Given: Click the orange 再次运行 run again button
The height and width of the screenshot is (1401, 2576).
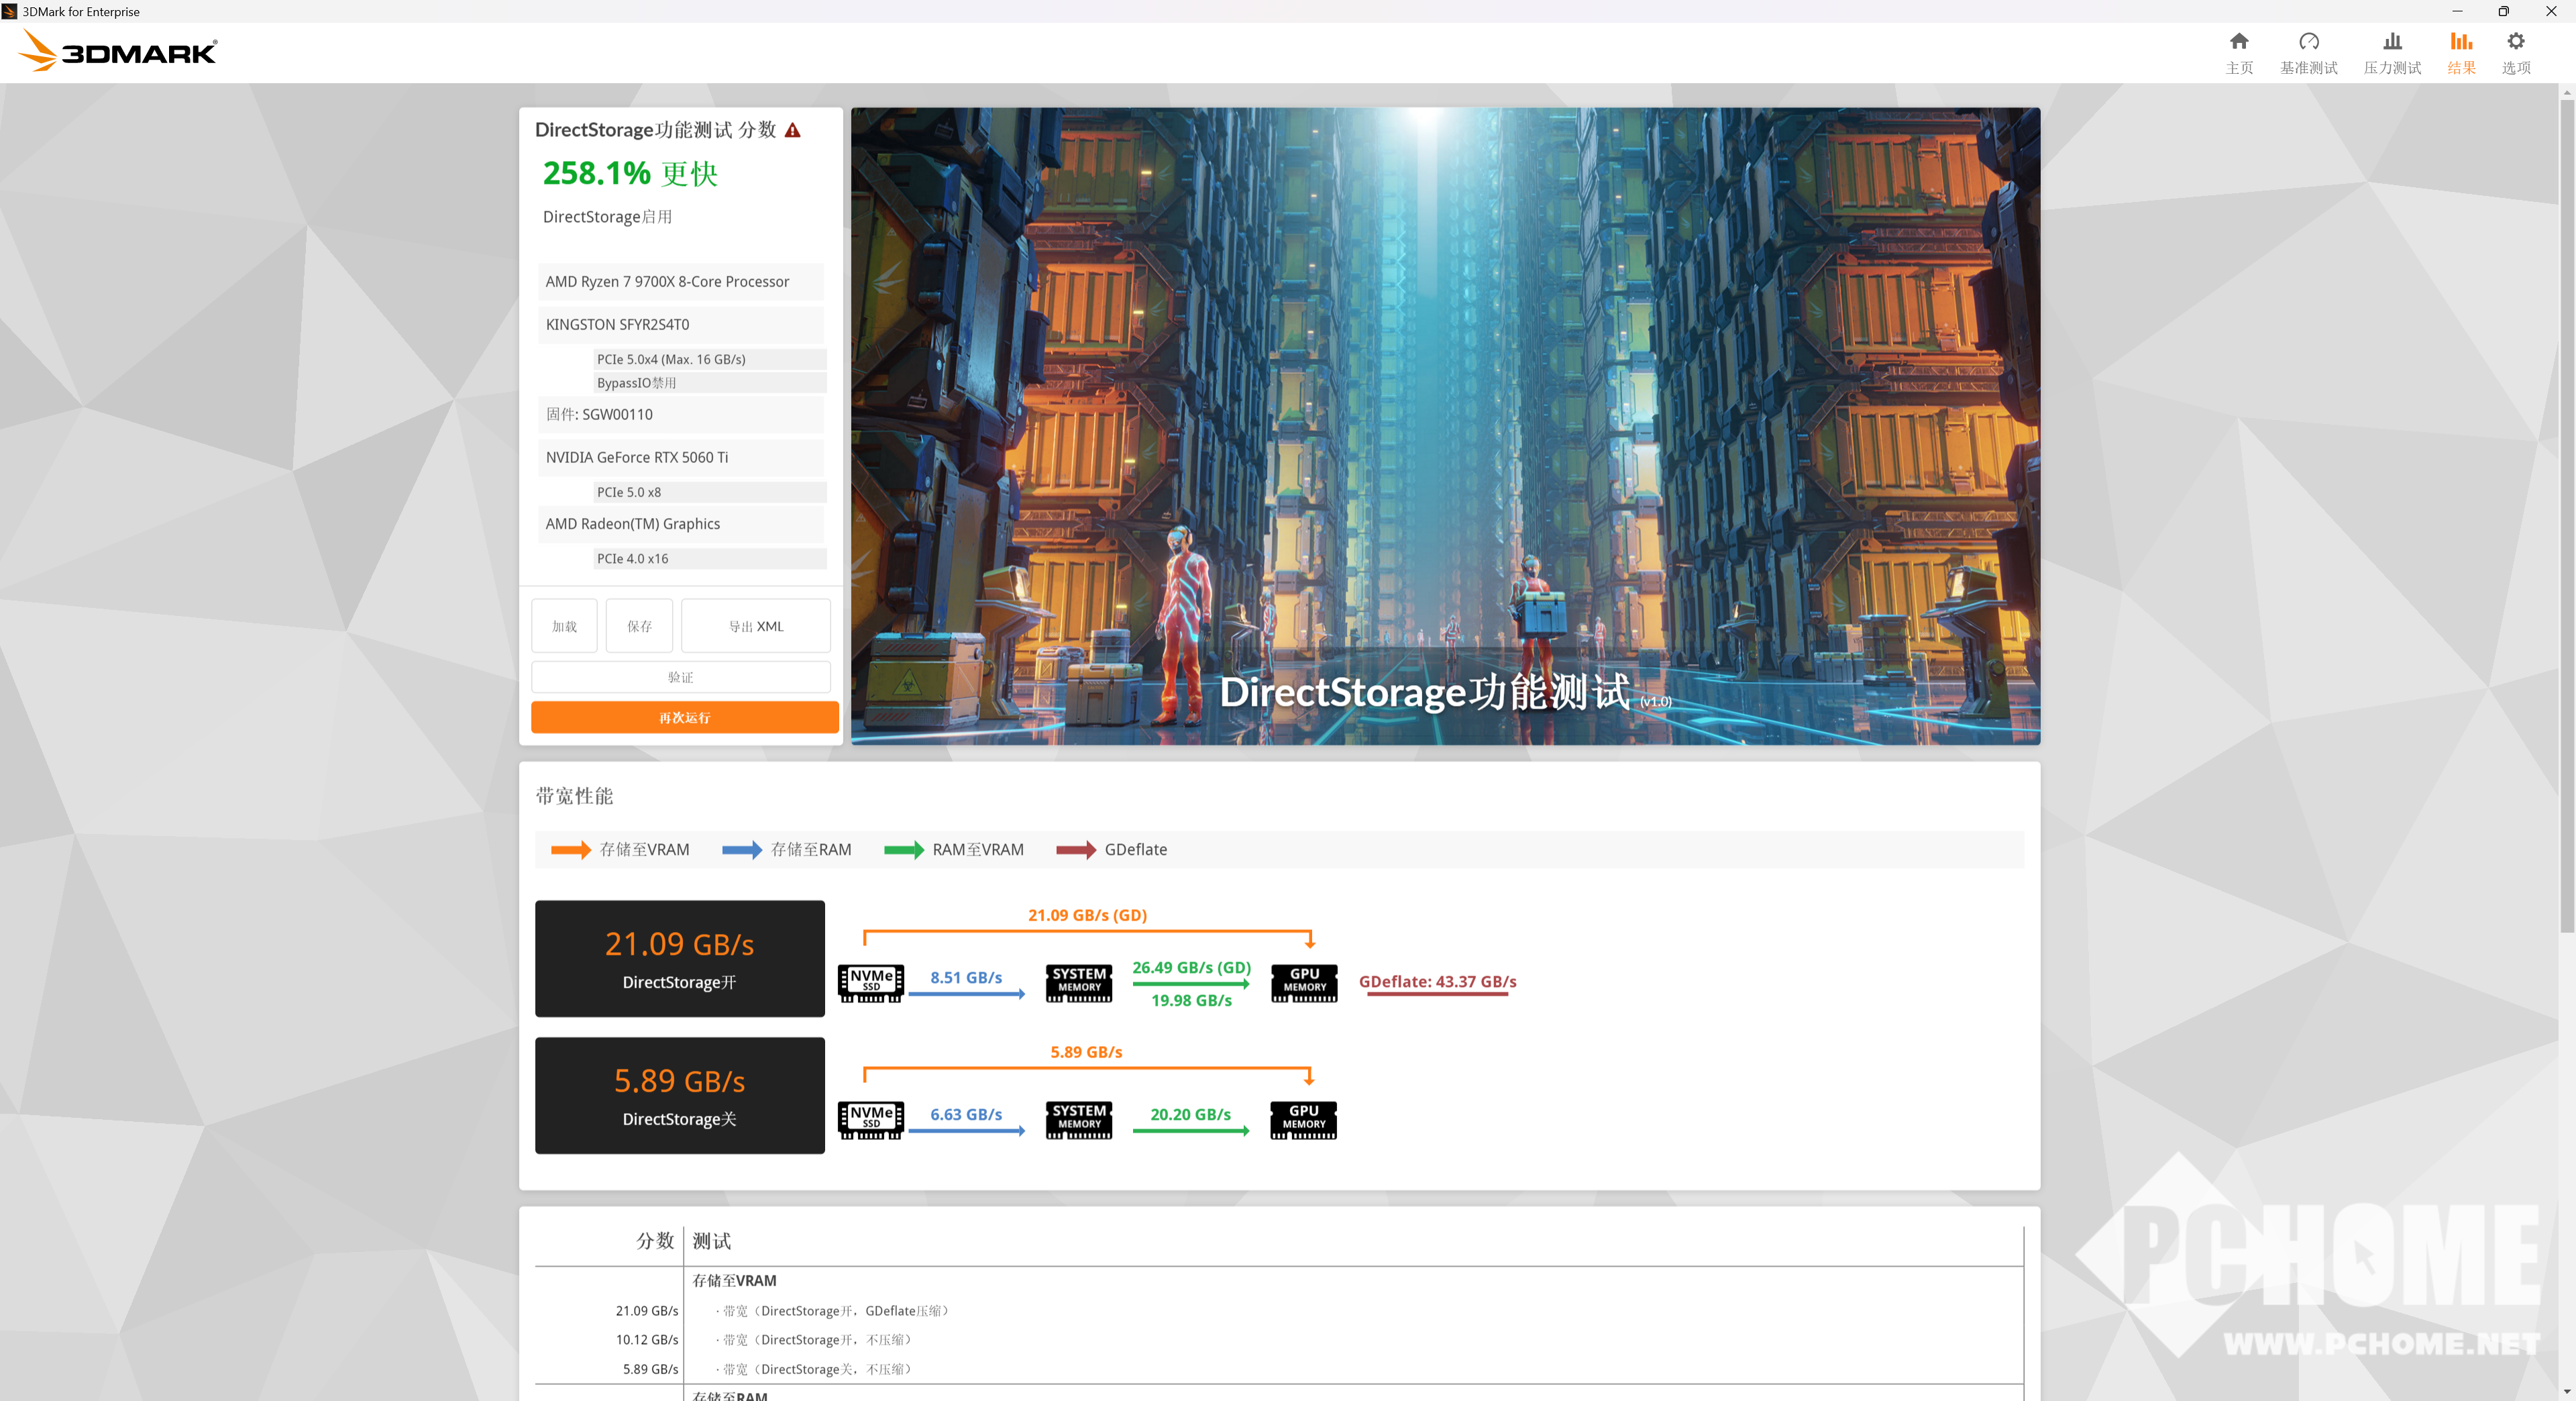Looking at the screenshot, I should coord(684,717).
